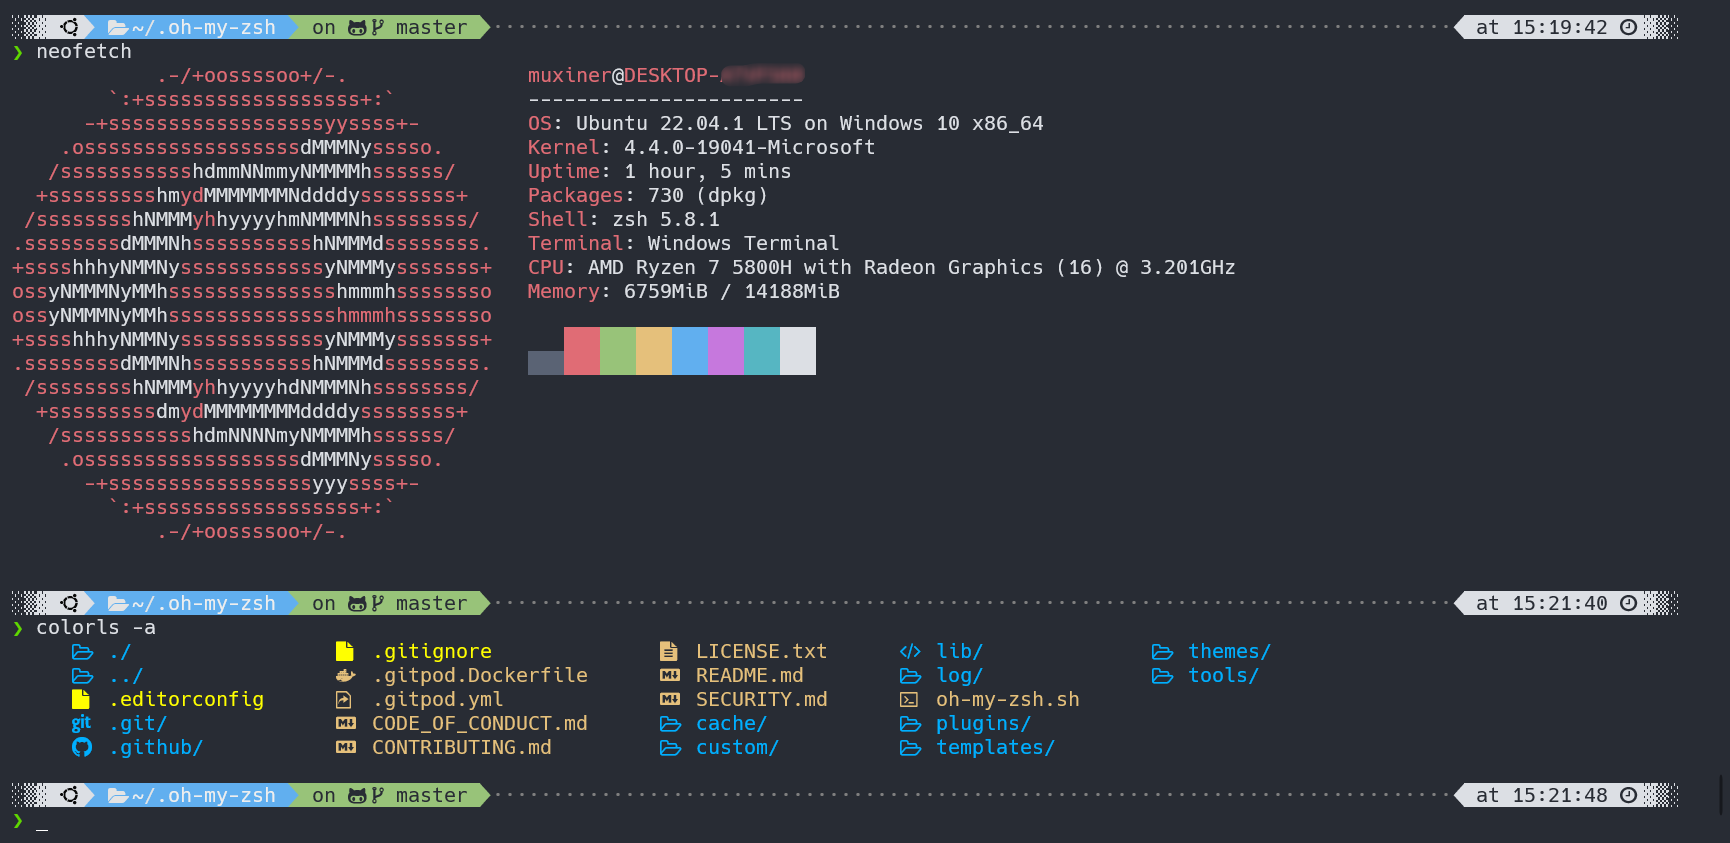Click the 'muxiner@DESKTOP-' hostname text
The width and height of the screenshot is (1730, 843).
coord(624,75)
